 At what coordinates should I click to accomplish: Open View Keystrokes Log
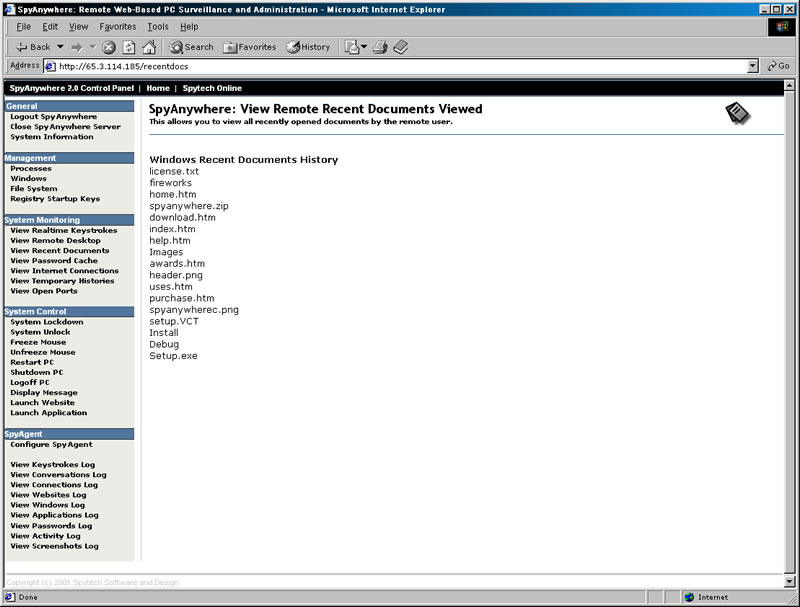click(x=53, y=465)
